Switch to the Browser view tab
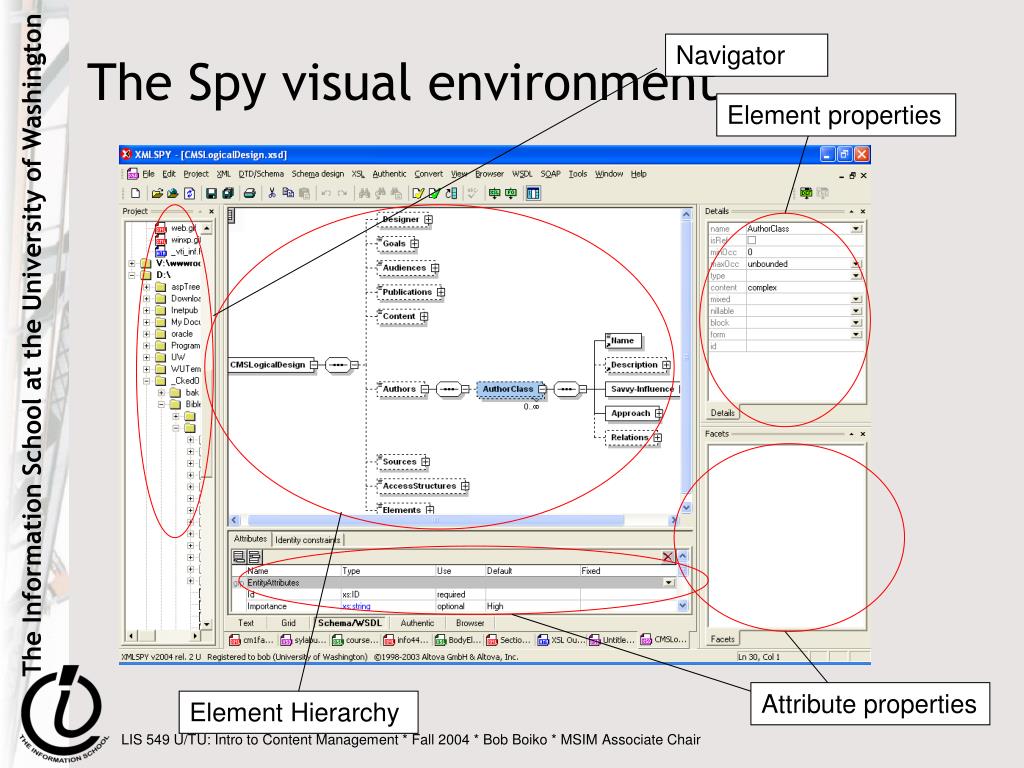This screenshot has height=768, width=1024. click(470, 623)
